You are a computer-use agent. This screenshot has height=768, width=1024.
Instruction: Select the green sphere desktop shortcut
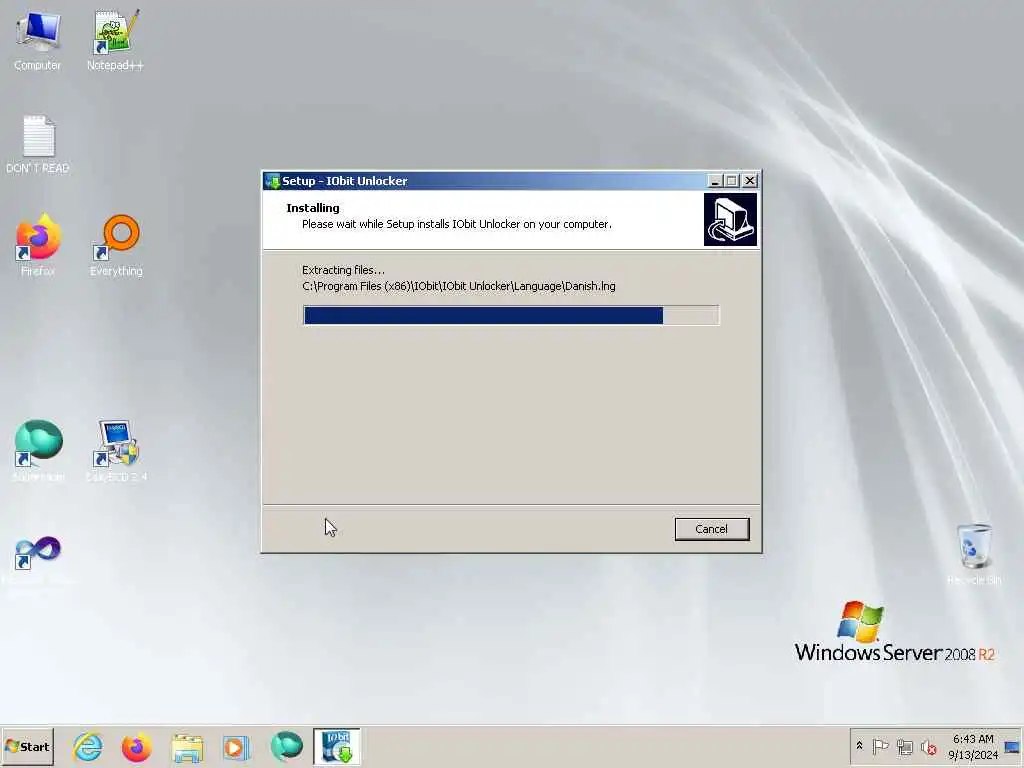pos(38,451)
